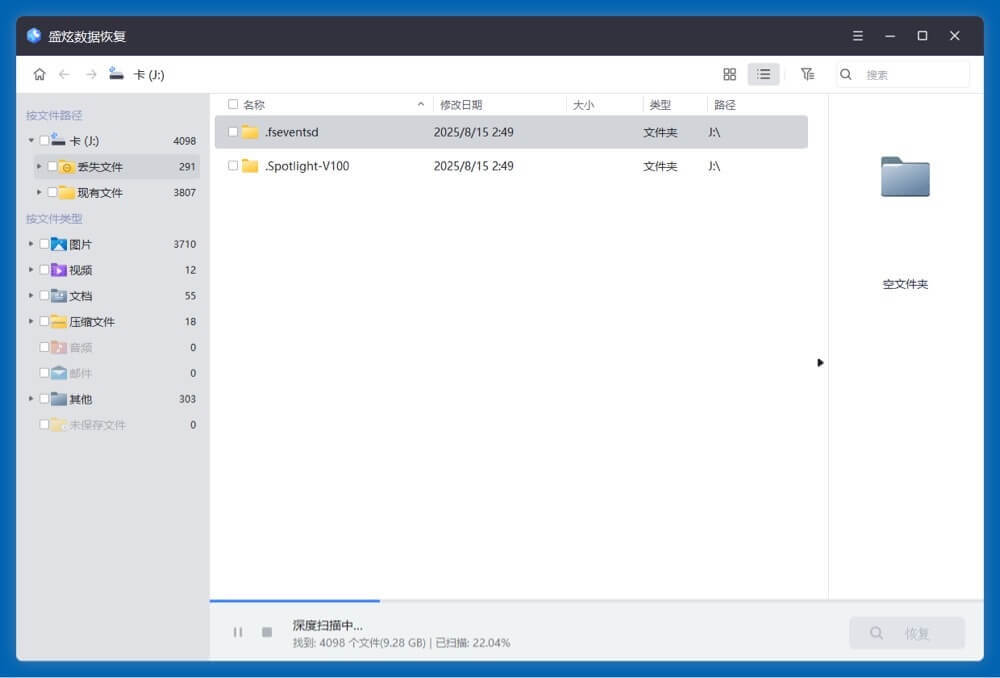
Task: Click the back navigation arrow
Action: click(63, 73)
